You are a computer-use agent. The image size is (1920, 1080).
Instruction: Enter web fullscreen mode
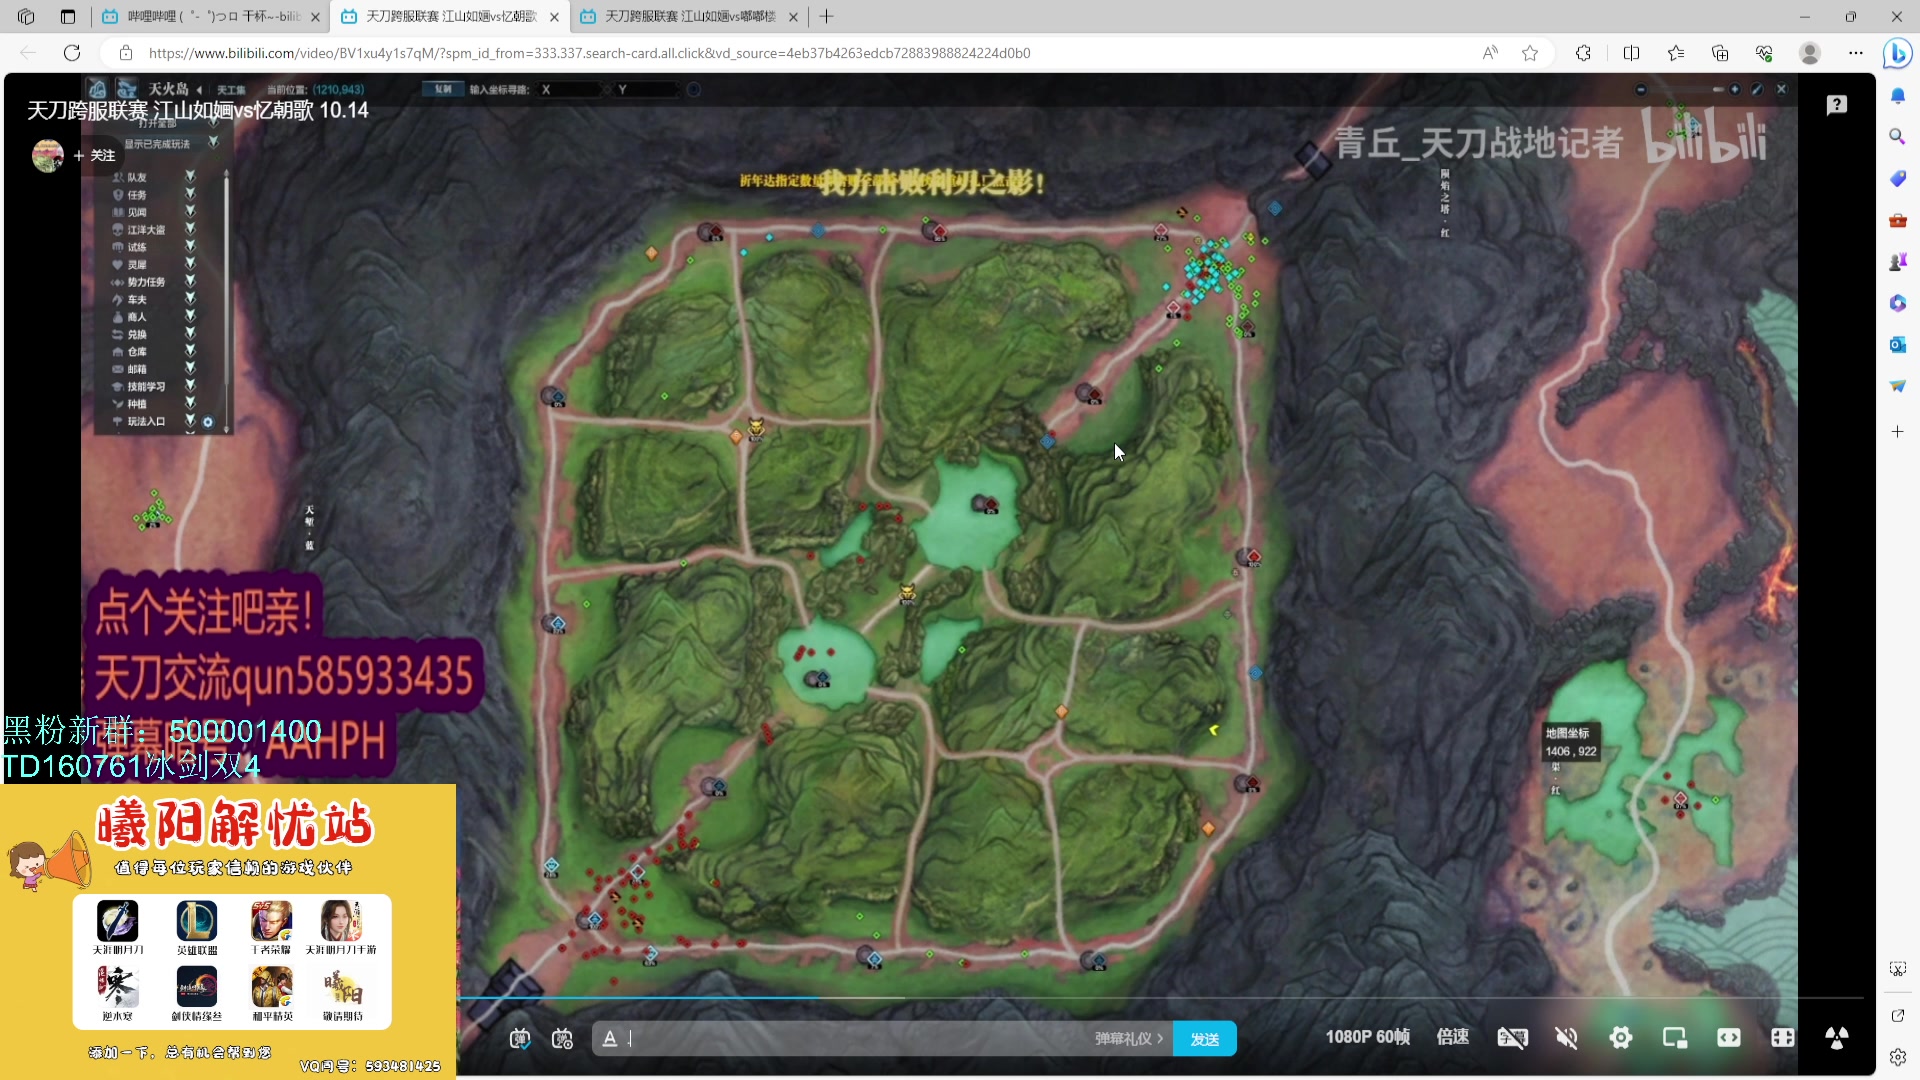(1782, 1038)
